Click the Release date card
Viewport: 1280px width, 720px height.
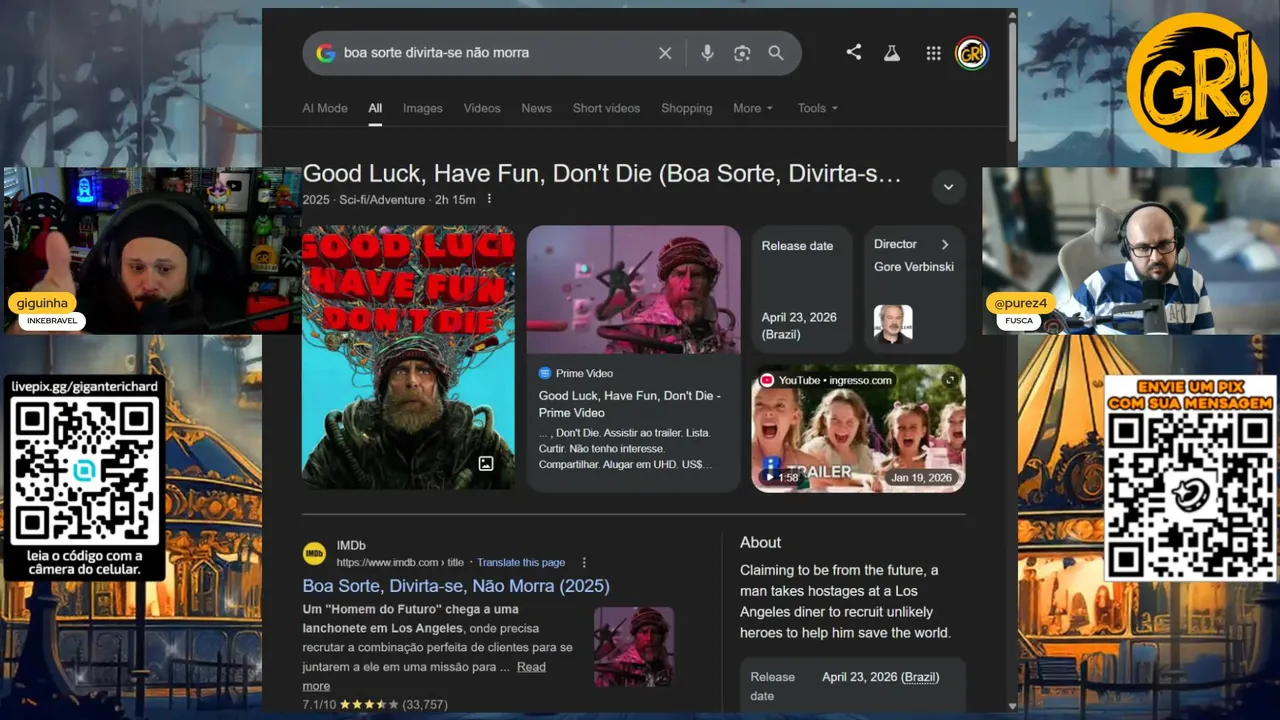[802, 289]
